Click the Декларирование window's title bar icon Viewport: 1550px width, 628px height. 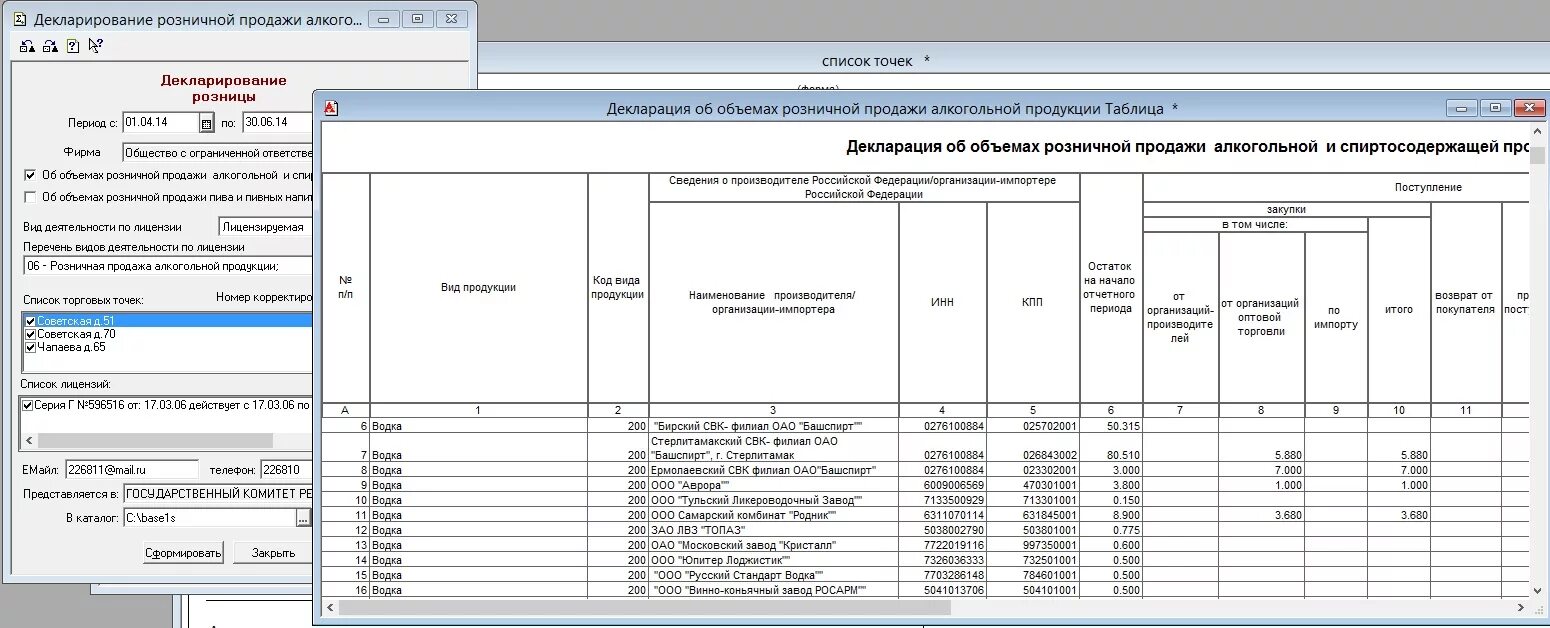18,19
